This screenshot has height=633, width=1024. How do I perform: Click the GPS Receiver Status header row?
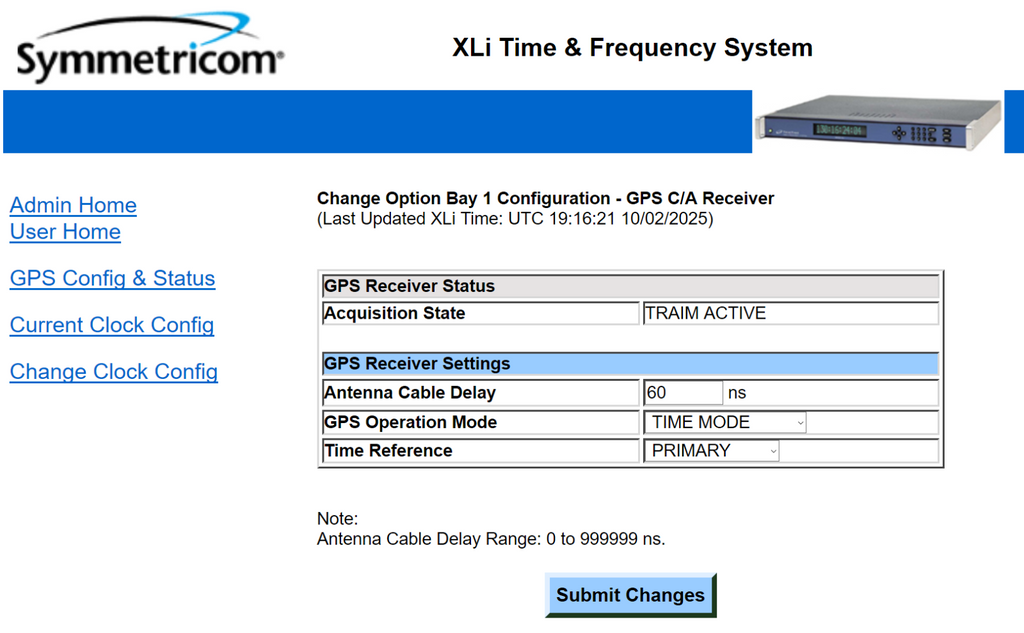tap(630, 286)
